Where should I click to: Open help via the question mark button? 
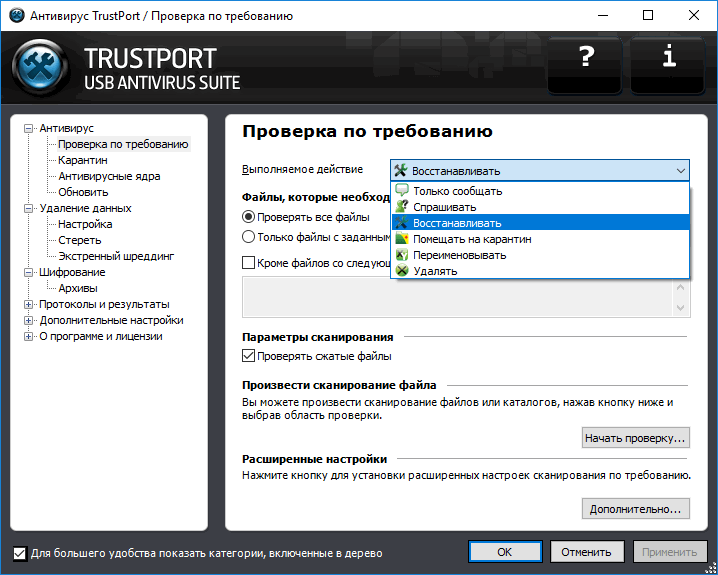pos(585,65)
